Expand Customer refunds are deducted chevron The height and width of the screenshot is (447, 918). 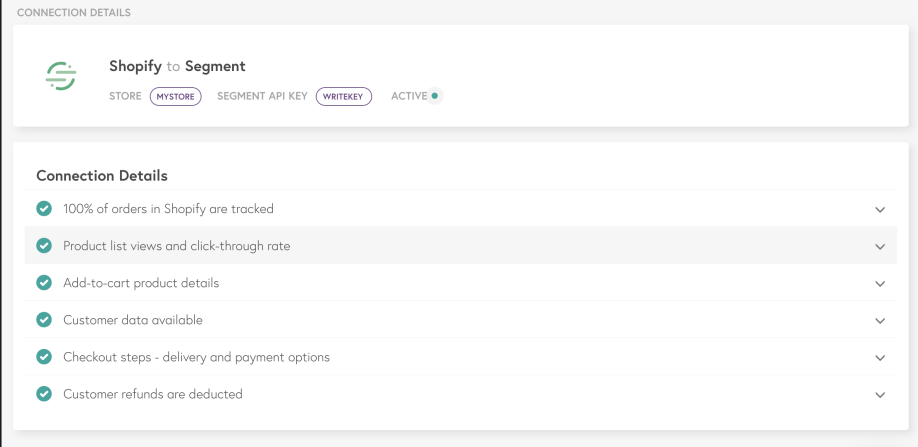[880, 395]
